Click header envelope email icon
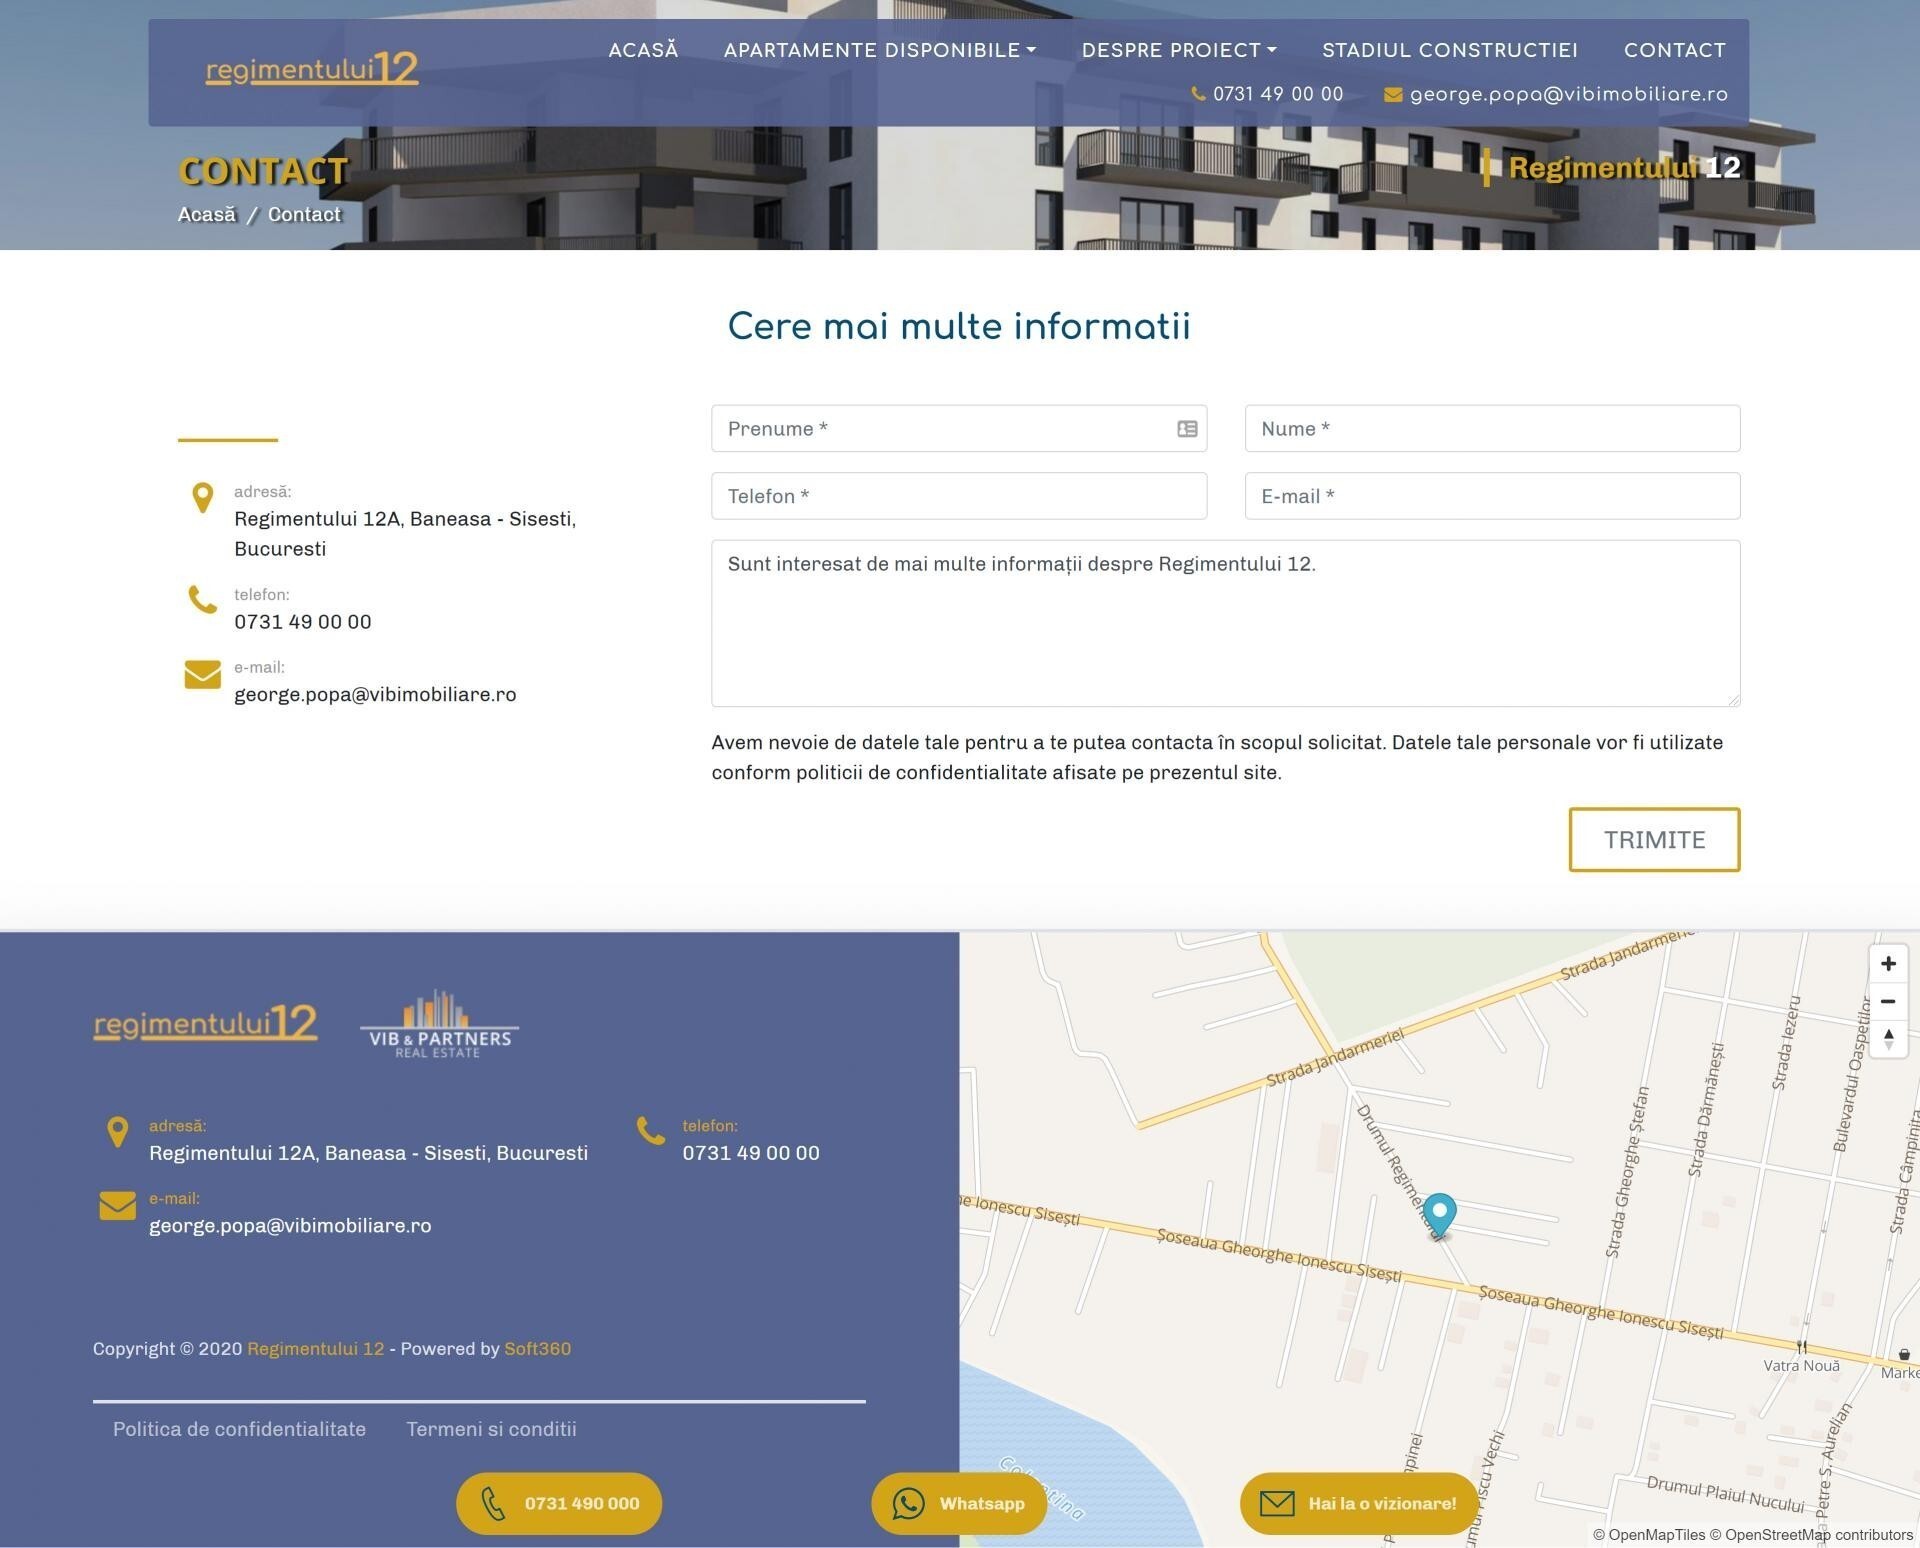The image size is (1920, 1548). [1392, 95]
